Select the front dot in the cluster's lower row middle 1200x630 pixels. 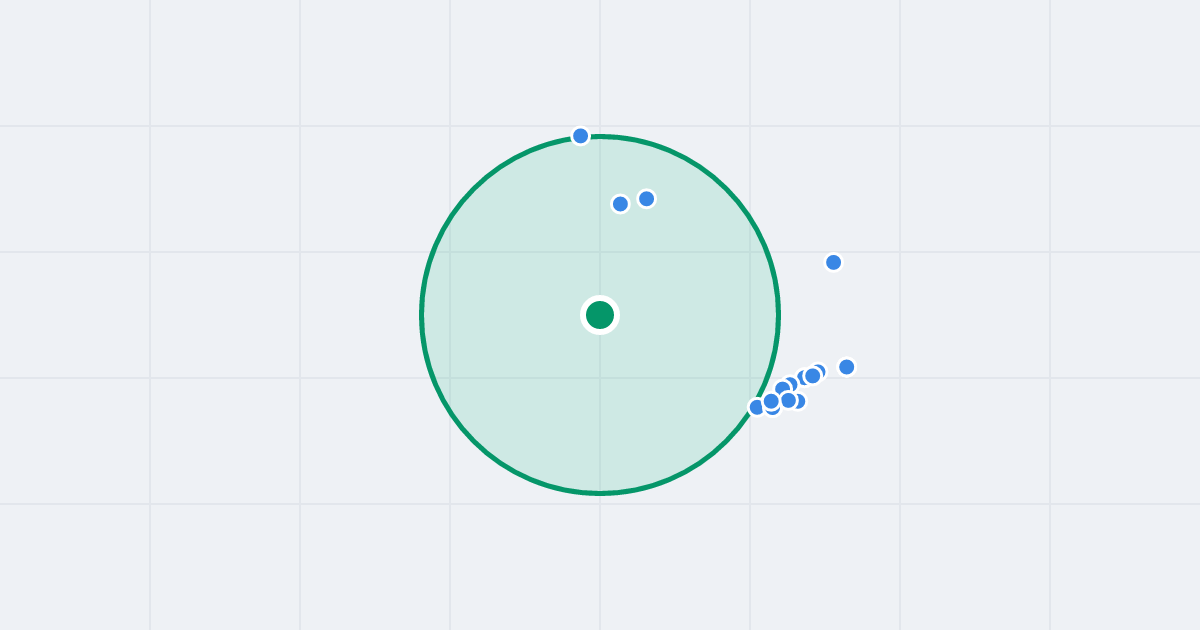click(x=788, y=400)
